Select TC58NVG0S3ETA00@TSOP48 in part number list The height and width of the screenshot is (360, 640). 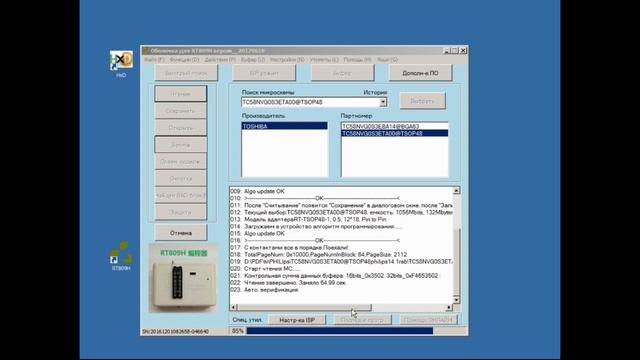[394, 133]
